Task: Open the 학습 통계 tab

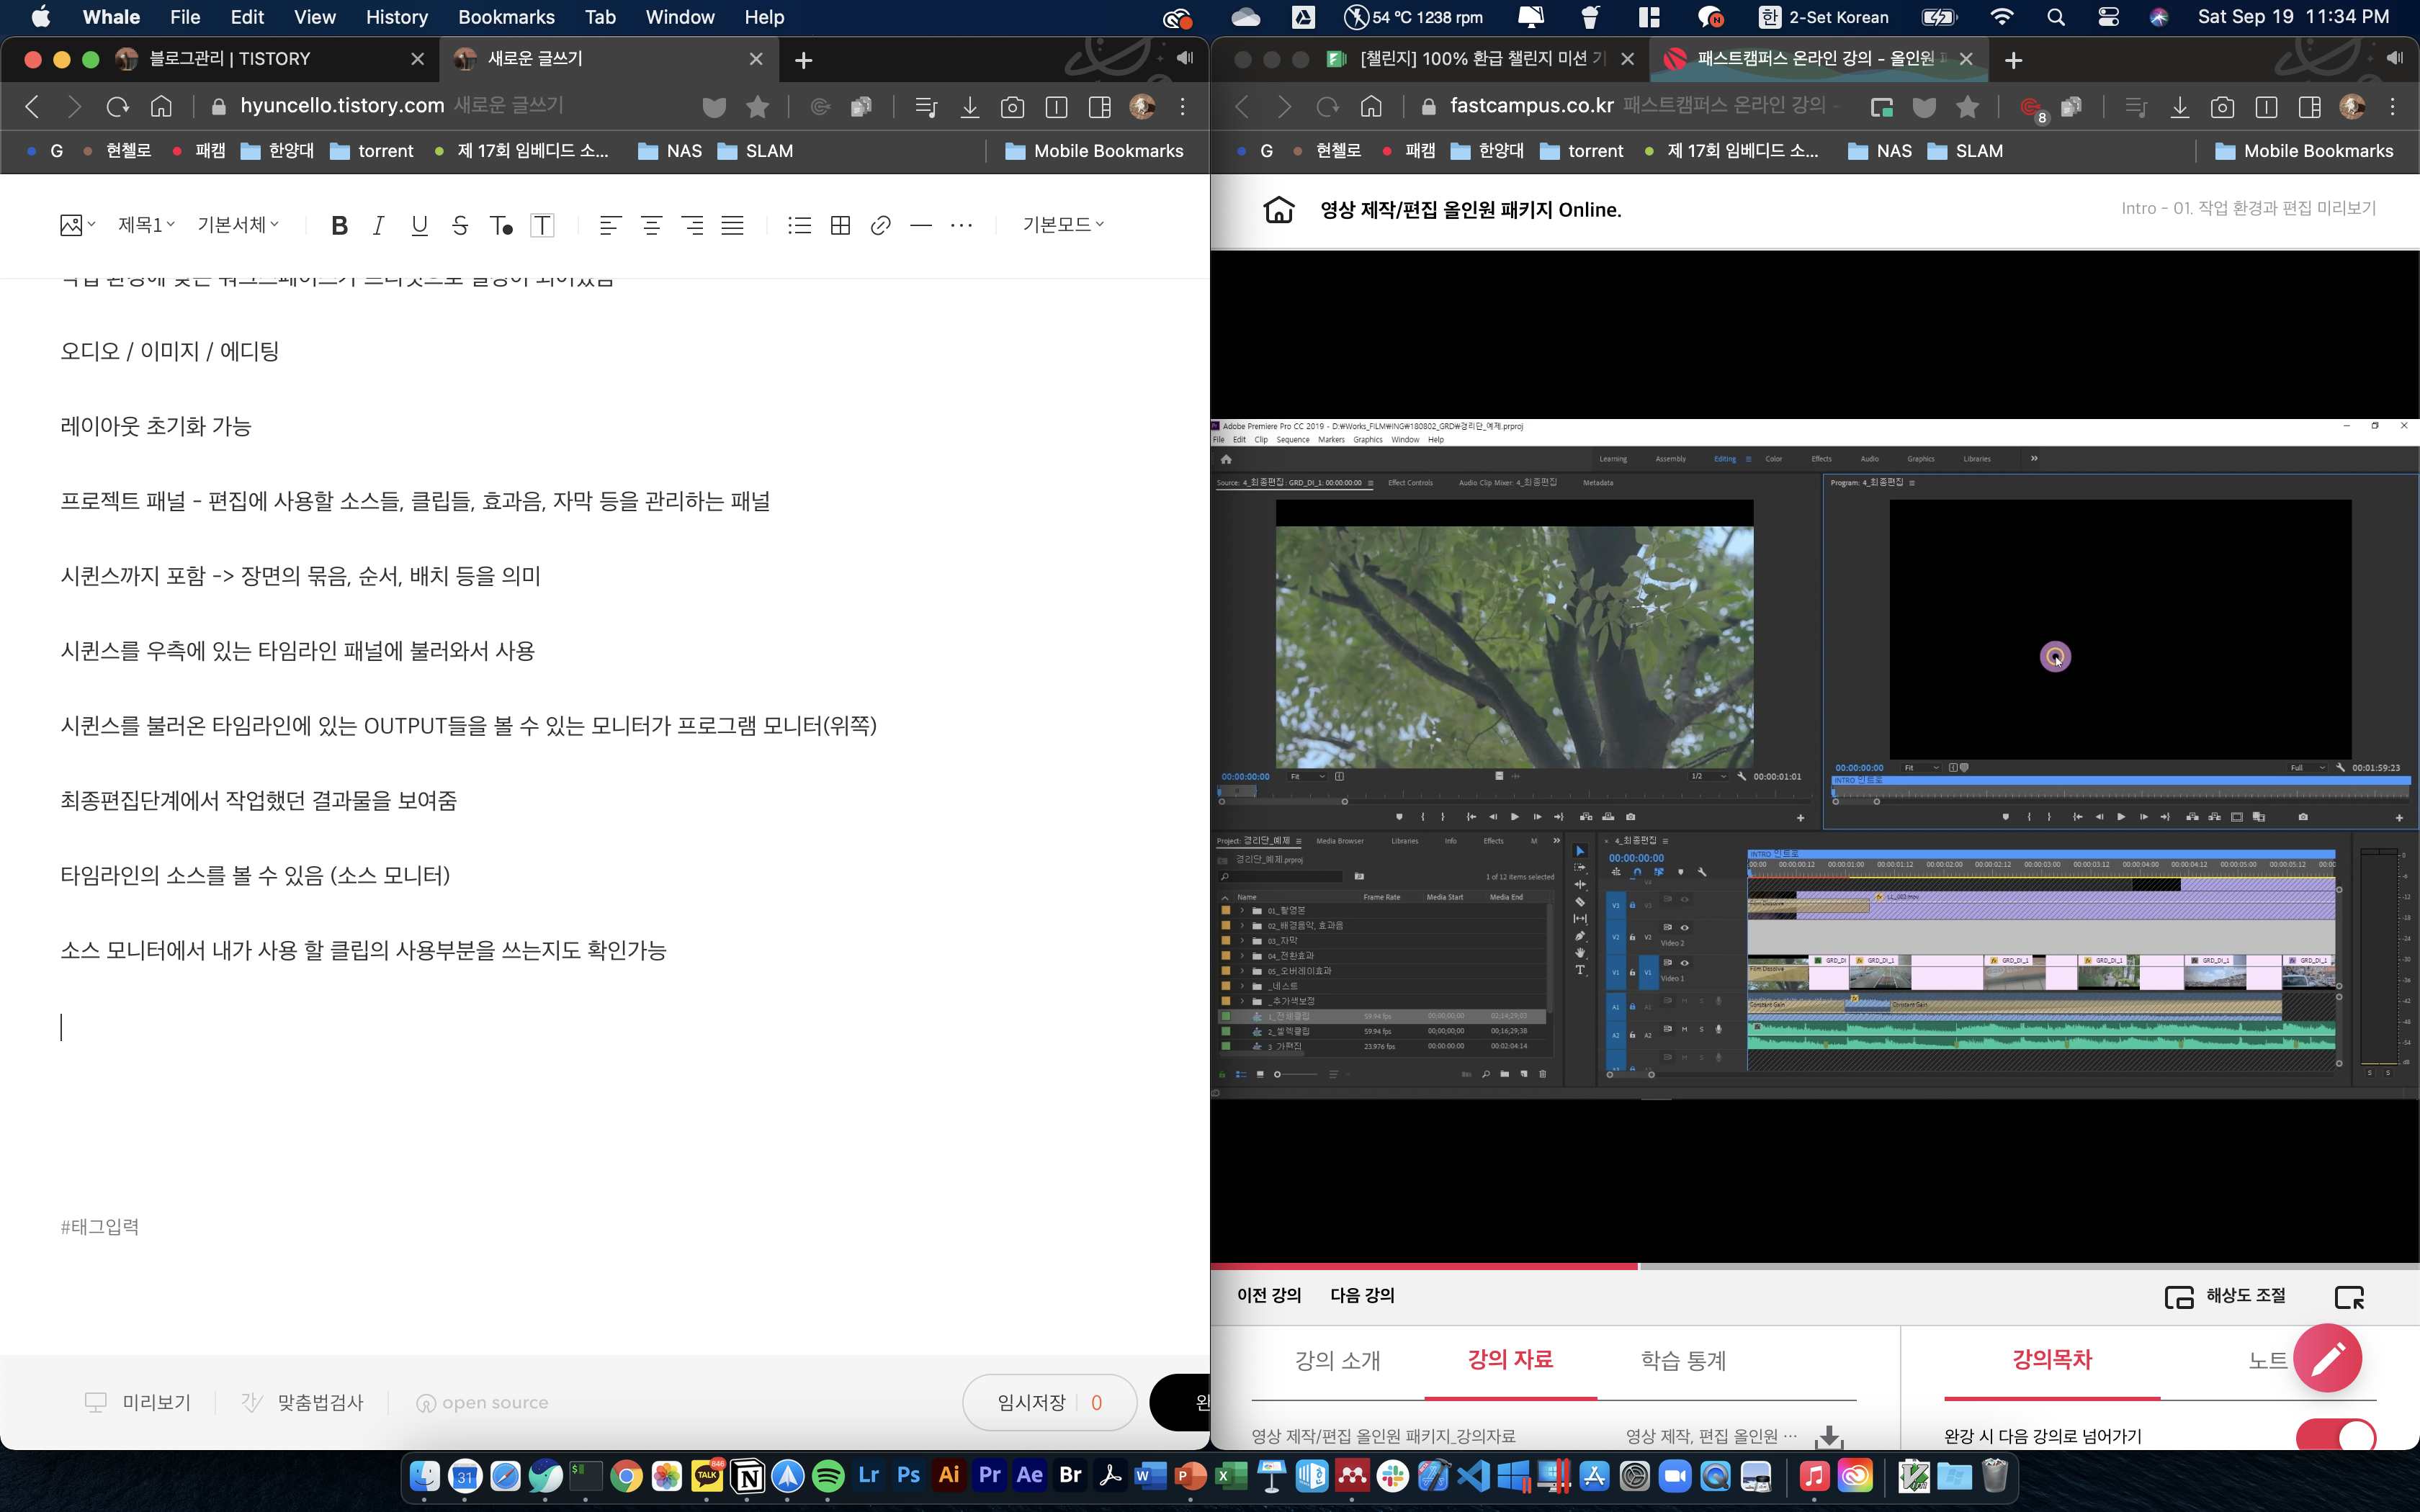Action: click(x=1683, y=1360)
